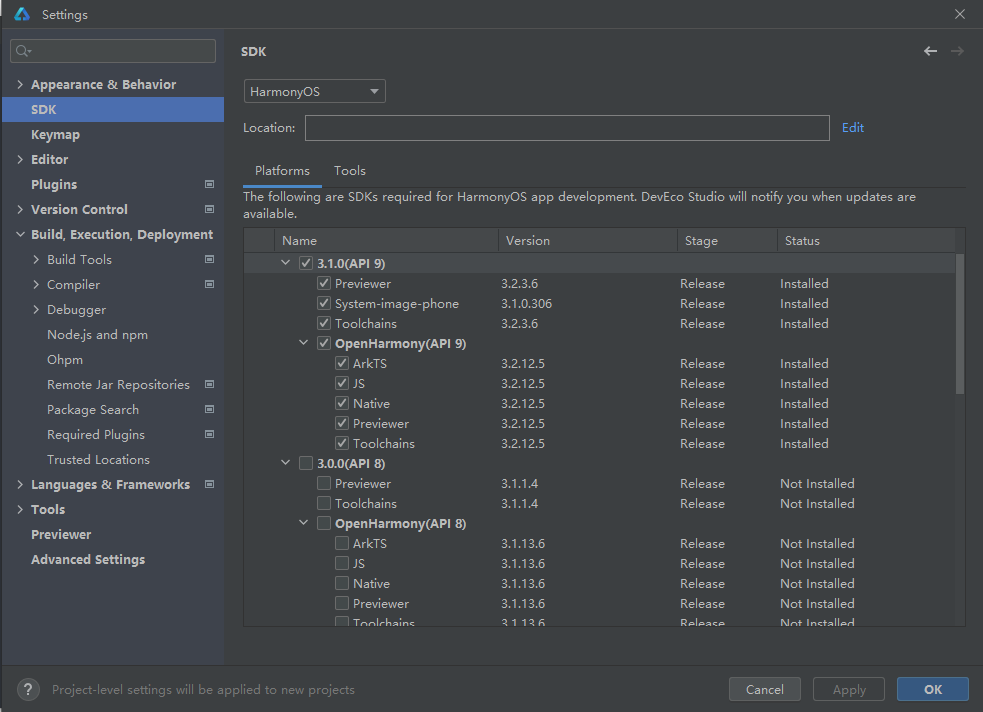The image size is (983, 712).
Task: Expand the Tools settings section
Action: pos(20,510)
